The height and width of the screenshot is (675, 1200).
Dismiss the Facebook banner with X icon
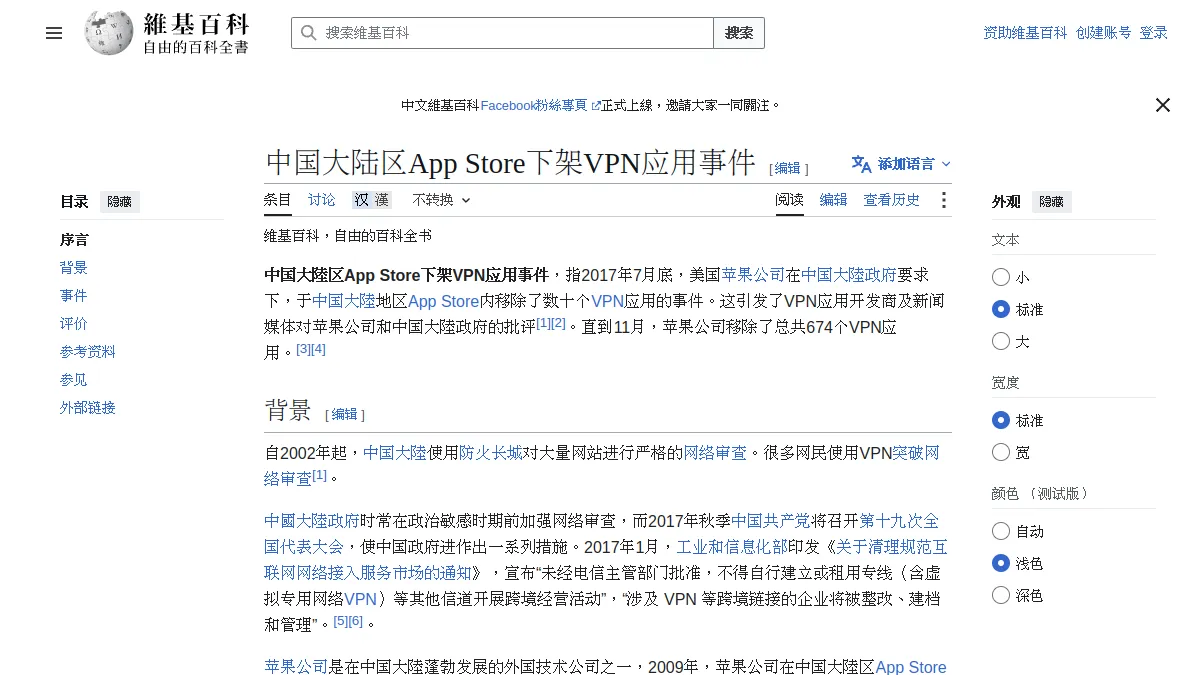pyautogui.click(x=1162, y=105)
